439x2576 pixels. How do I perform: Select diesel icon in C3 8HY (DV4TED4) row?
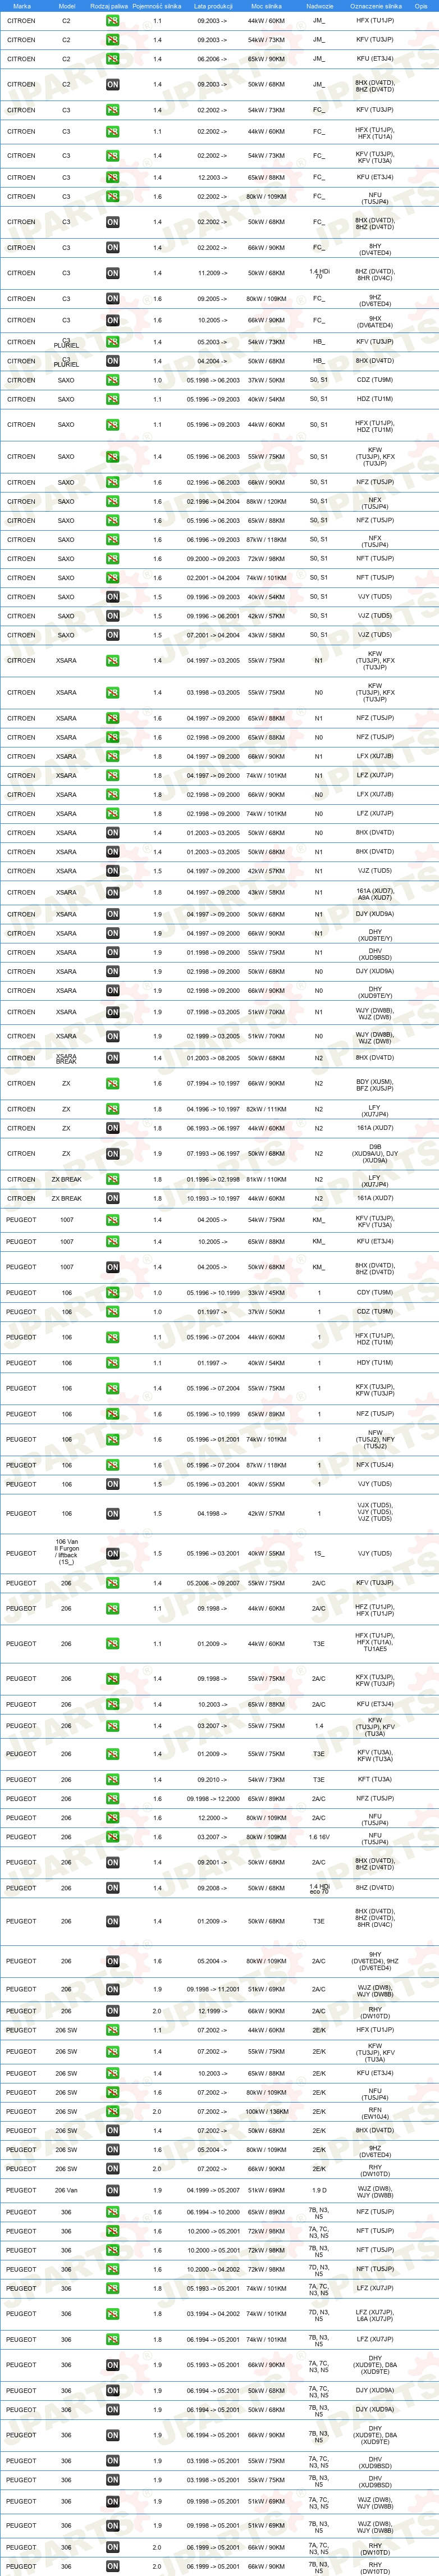pyautogui.click(x=112, y=248)
